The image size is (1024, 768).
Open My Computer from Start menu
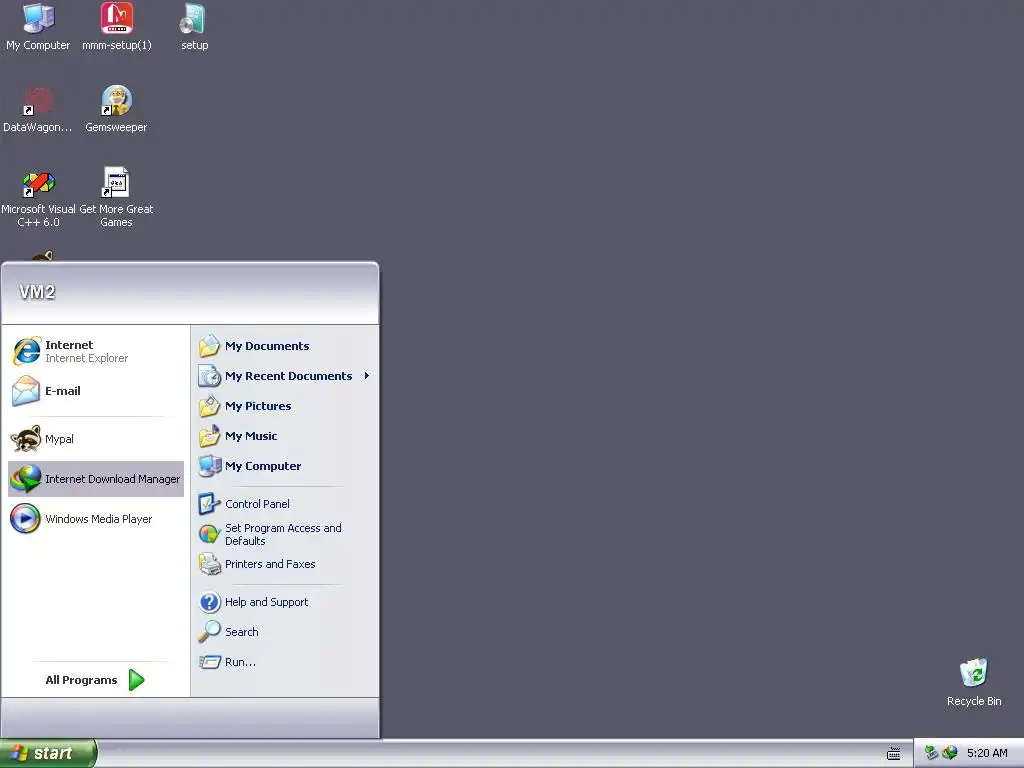(x=285, y=466)
